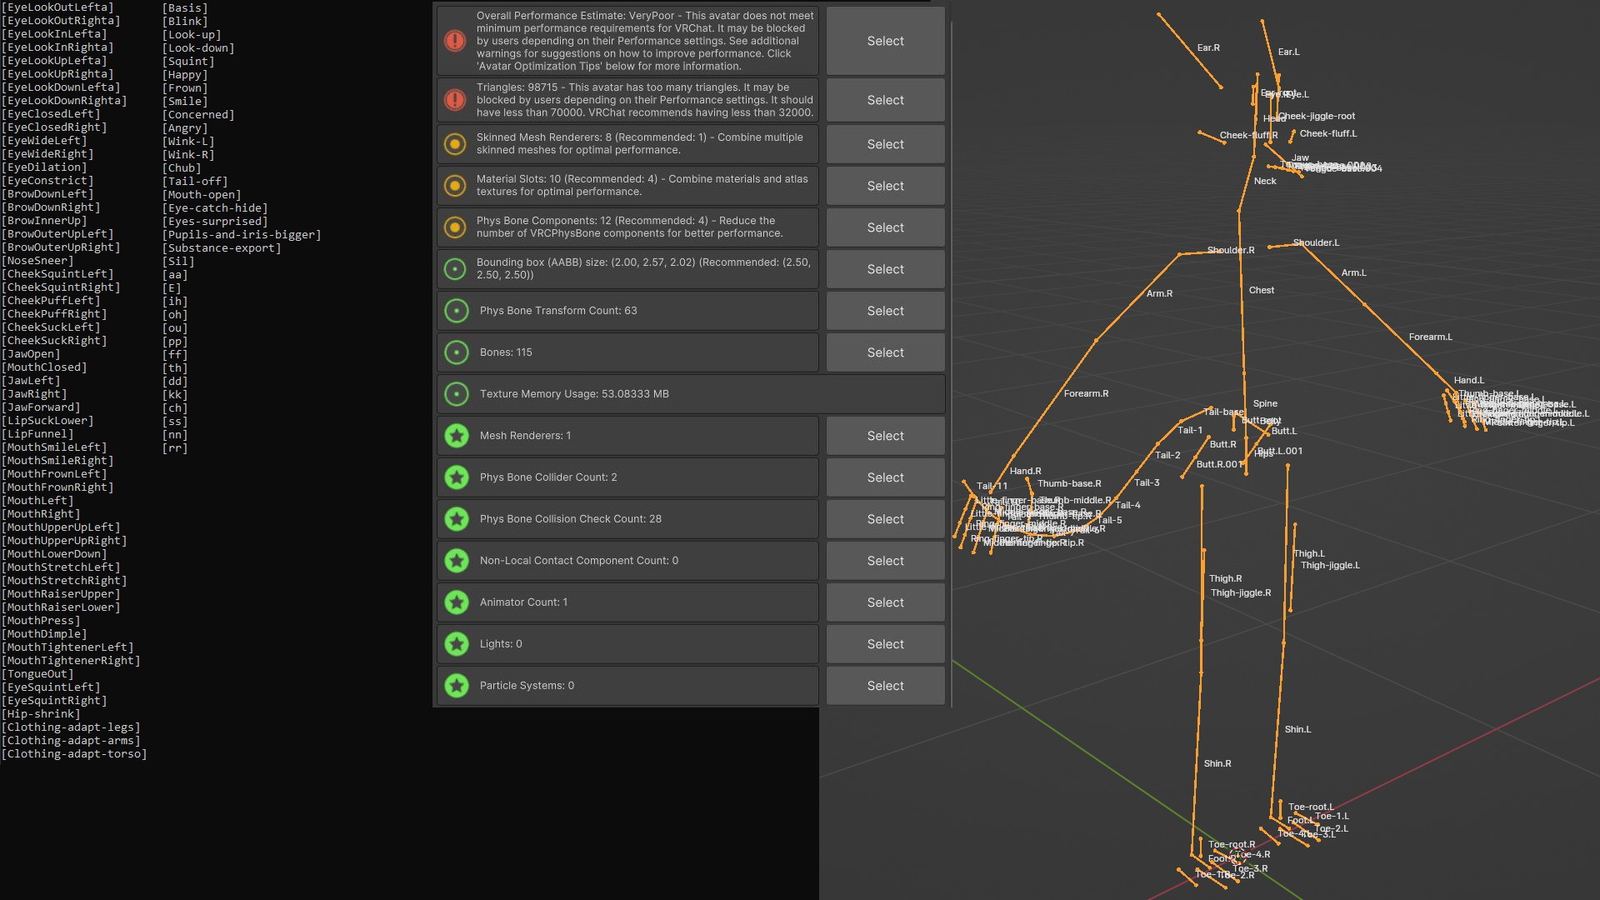Screen dimensions: 1600x900
Task: Click Select next to Material Slots
Action: pyautogui.click(x=885, y=186)
